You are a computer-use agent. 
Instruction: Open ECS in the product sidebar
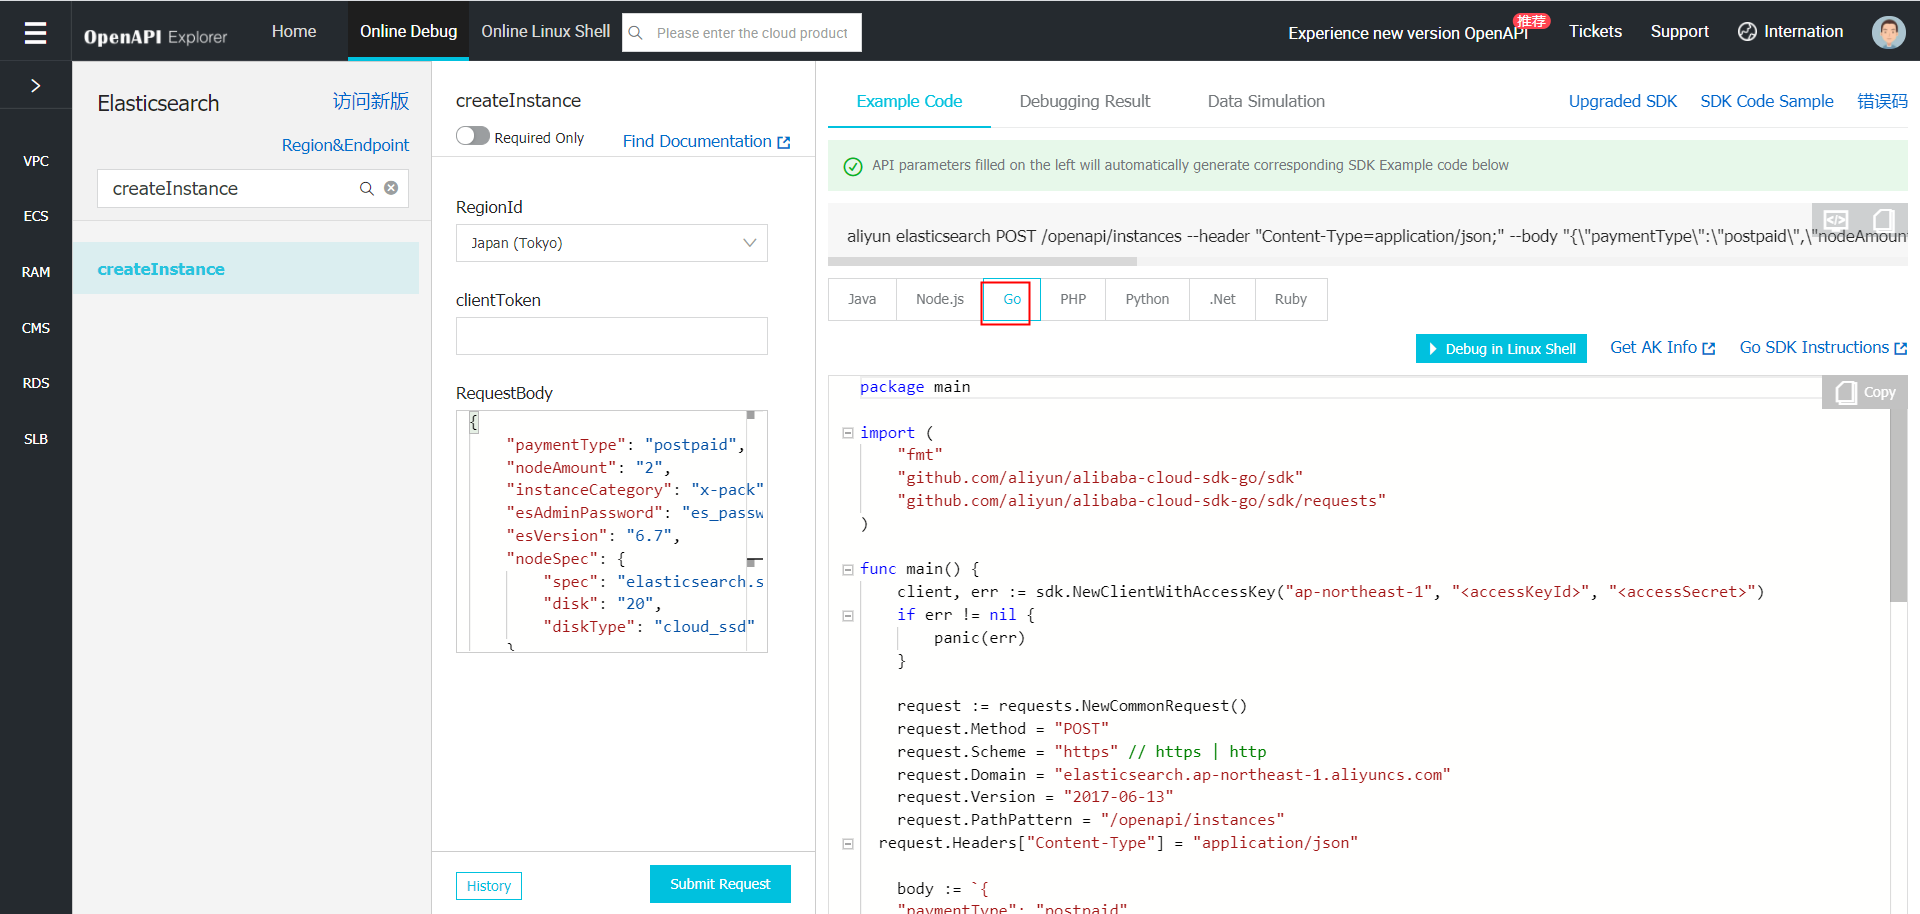point(36,216)
